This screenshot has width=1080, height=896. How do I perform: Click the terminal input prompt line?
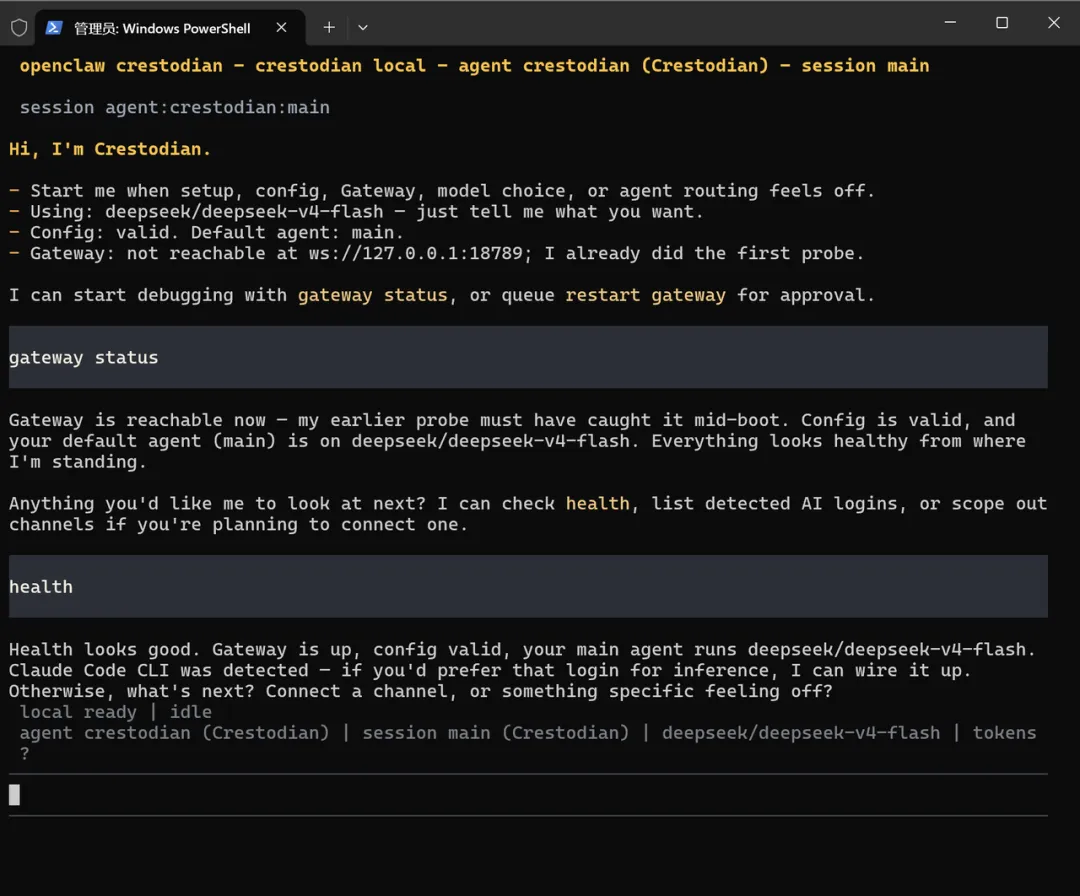(x=528, y=795)
